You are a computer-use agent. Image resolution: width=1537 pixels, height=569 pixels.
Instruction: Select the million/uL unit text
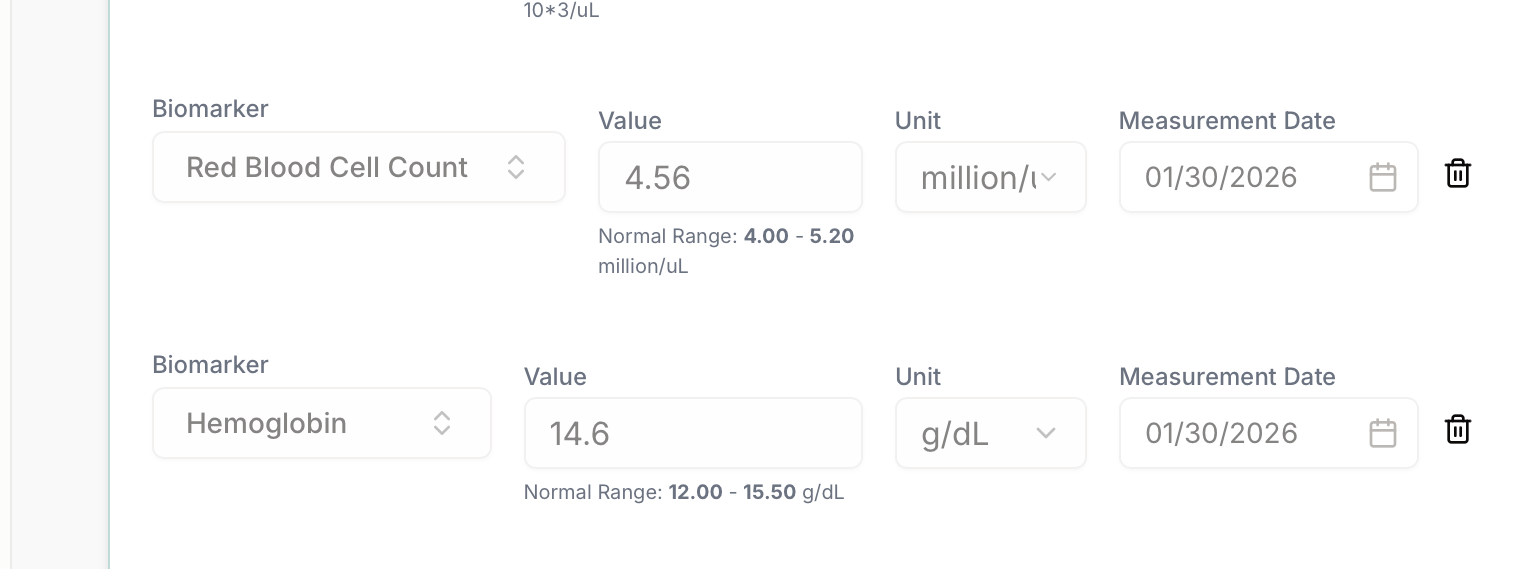[x=977, y=178]
